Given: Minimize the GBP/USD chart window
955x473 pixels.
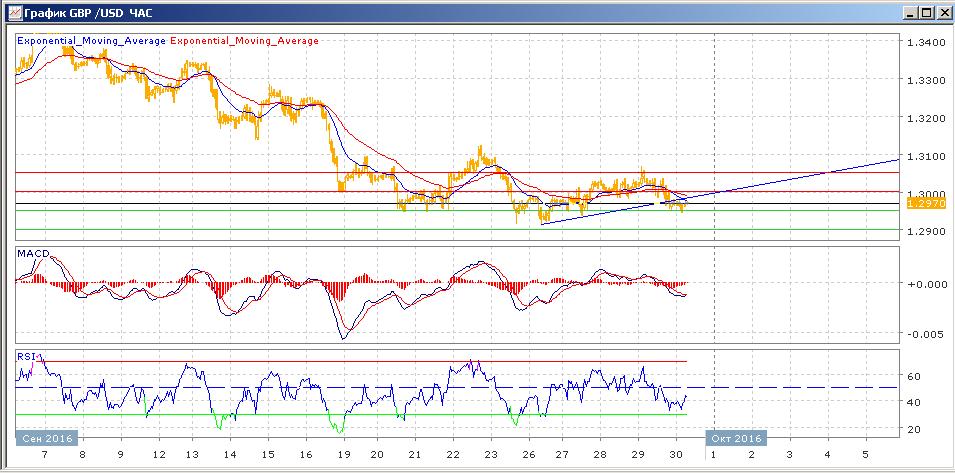Looking at the screenshot, I should [x=908, y=13].
